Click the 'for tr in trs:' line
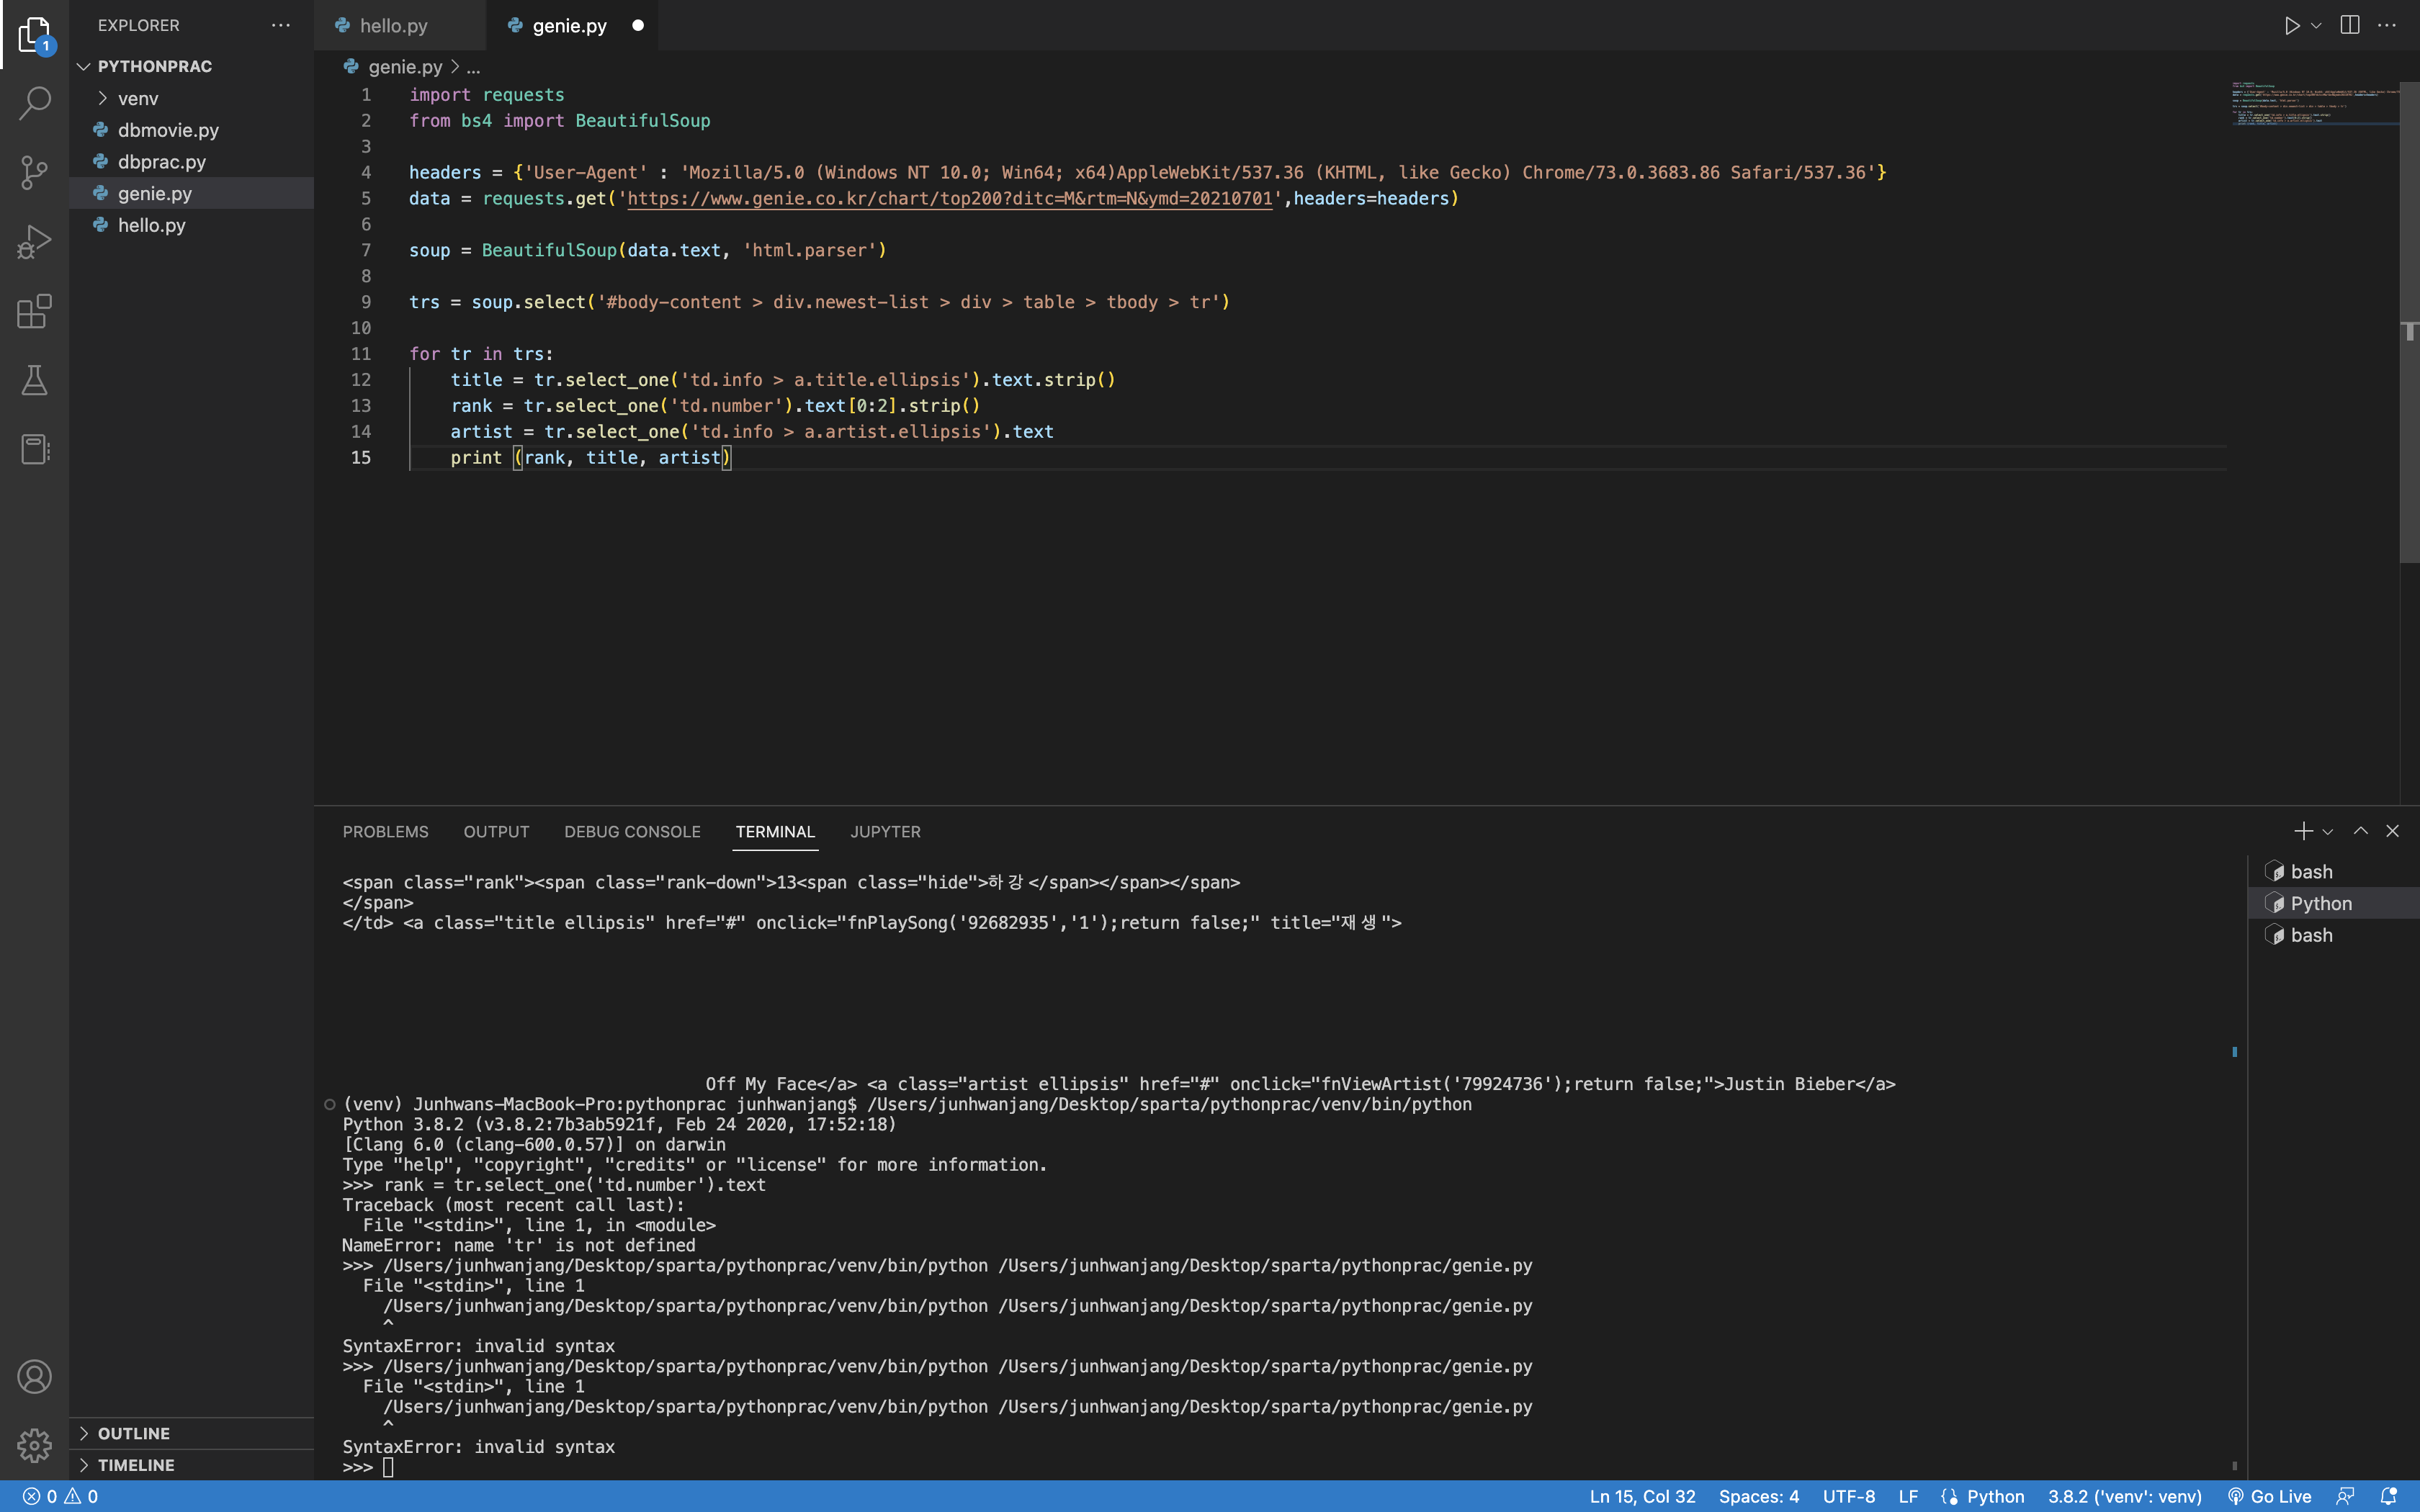 (481, 354)
